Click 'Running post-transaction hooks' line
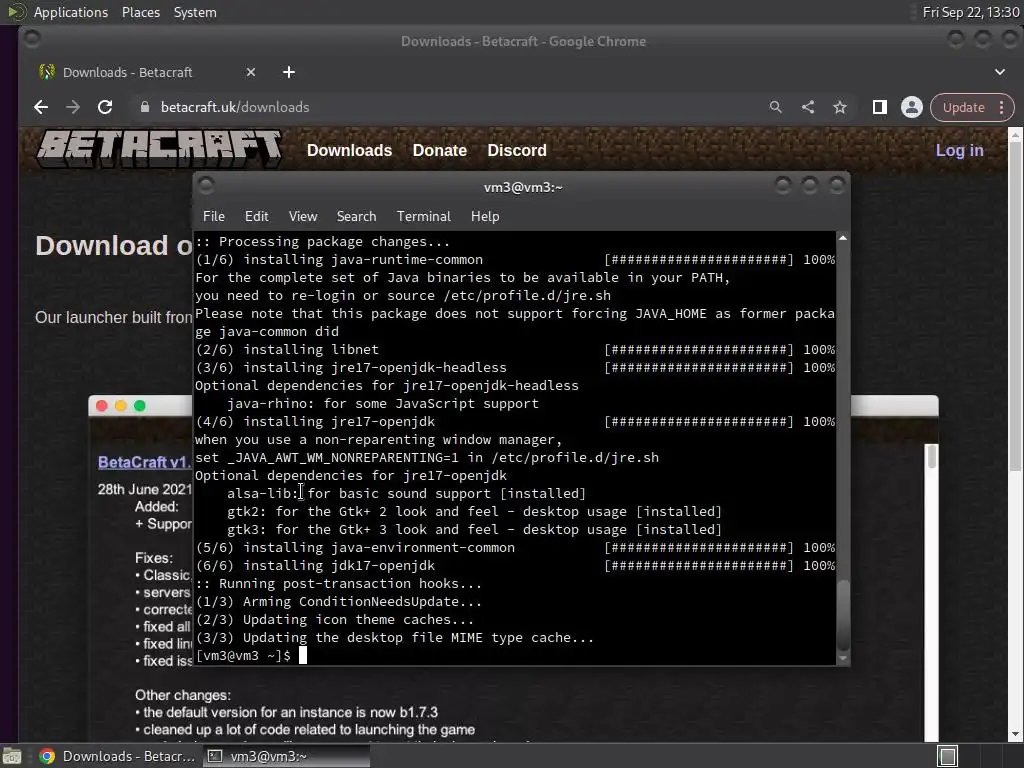Image resolution: width=1024 pixels, height=768 pixels. [x=339, y=584]
